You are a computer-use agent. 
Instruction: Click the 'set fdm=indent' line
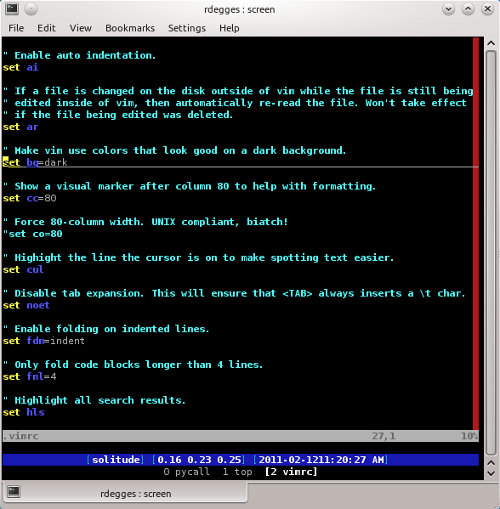click(x=44, y=341)
